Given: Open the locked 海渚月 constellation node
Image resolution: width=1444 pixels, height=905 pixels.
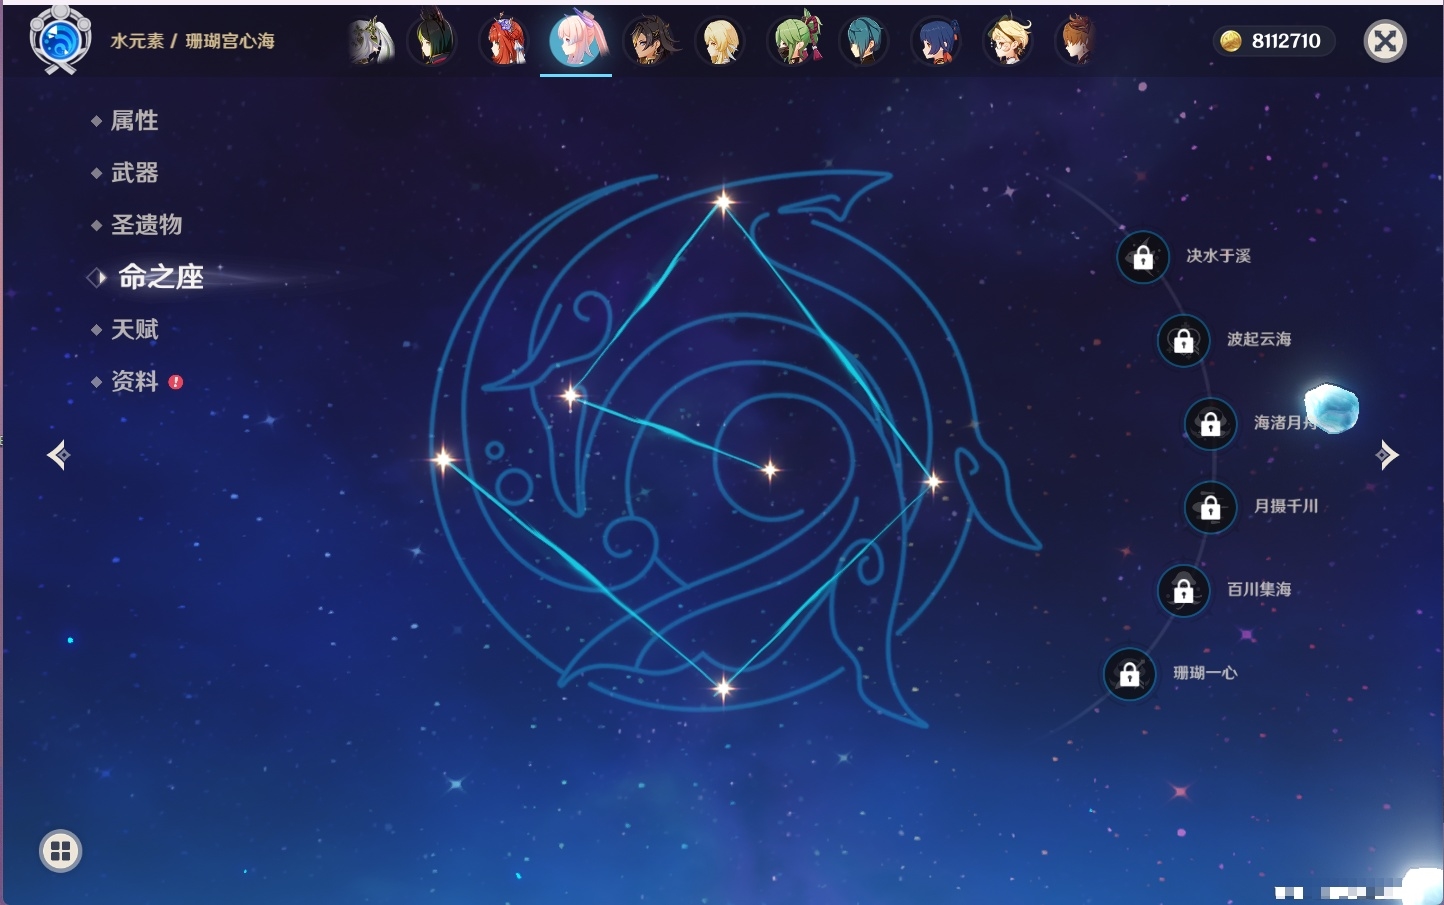Looking at the screenshot, I should click(x=1210, y=424).
